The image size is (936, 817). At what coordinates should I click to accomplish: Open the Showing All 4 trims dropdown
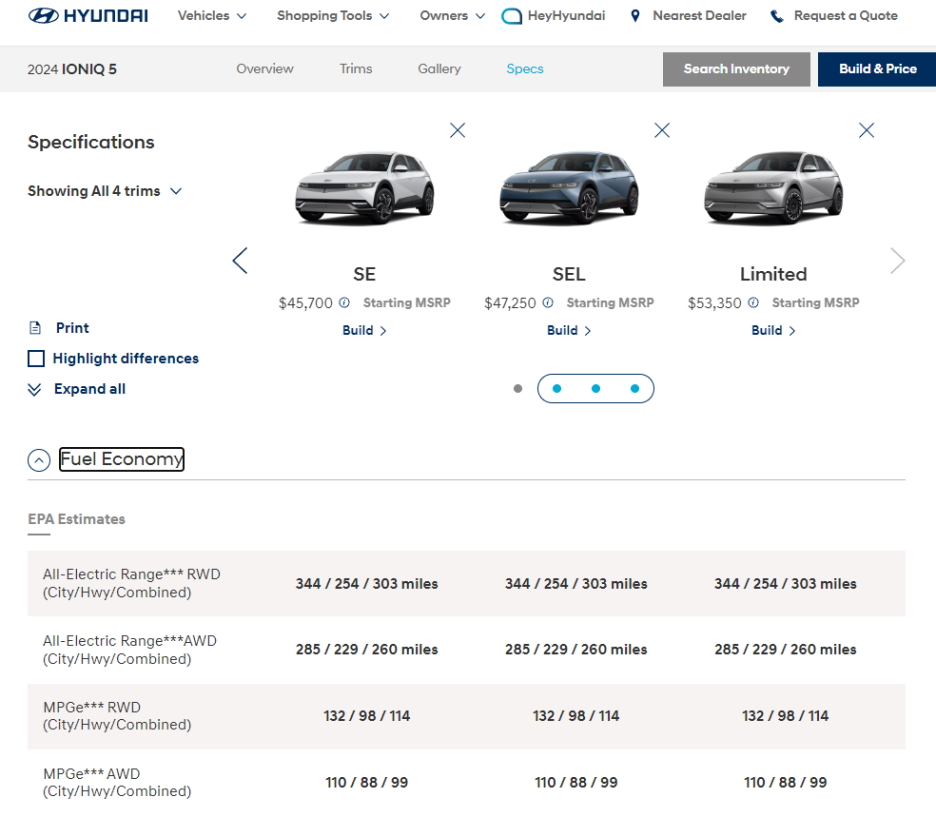(104, 191)
